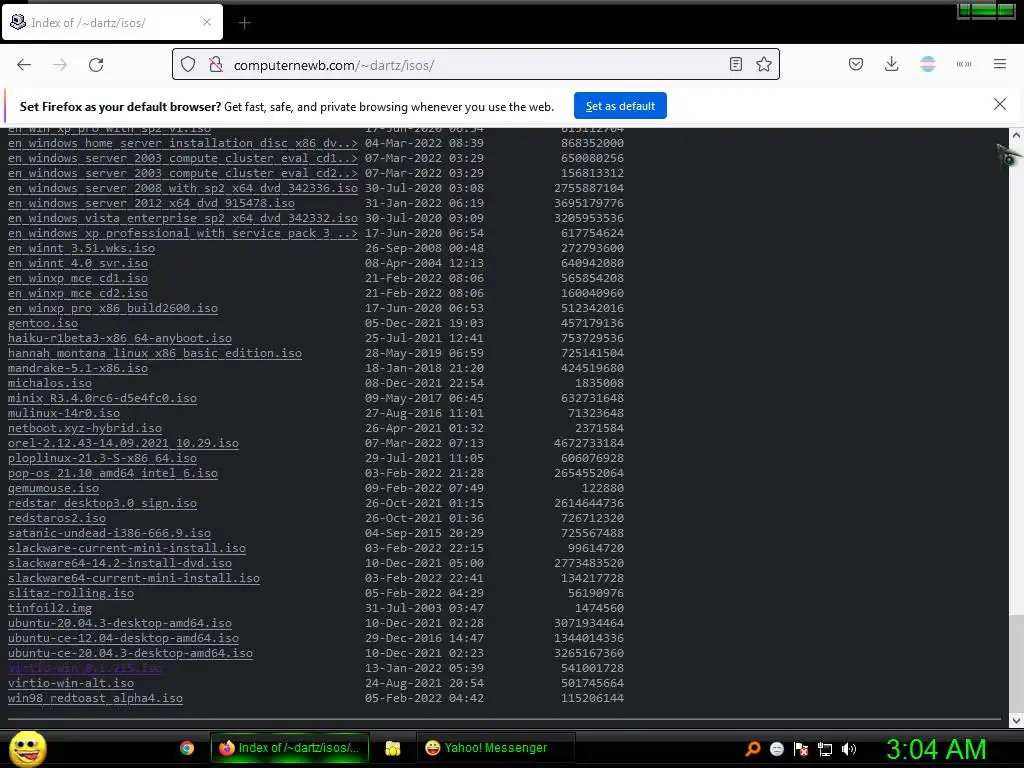Download en_winxp_mce_cd2.iso

78,293
